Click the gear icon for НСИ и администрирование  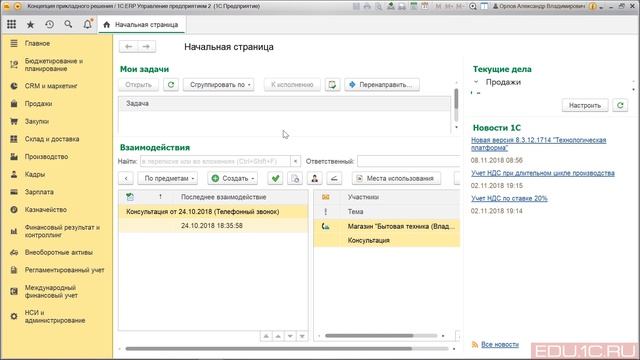coord(14,316)
